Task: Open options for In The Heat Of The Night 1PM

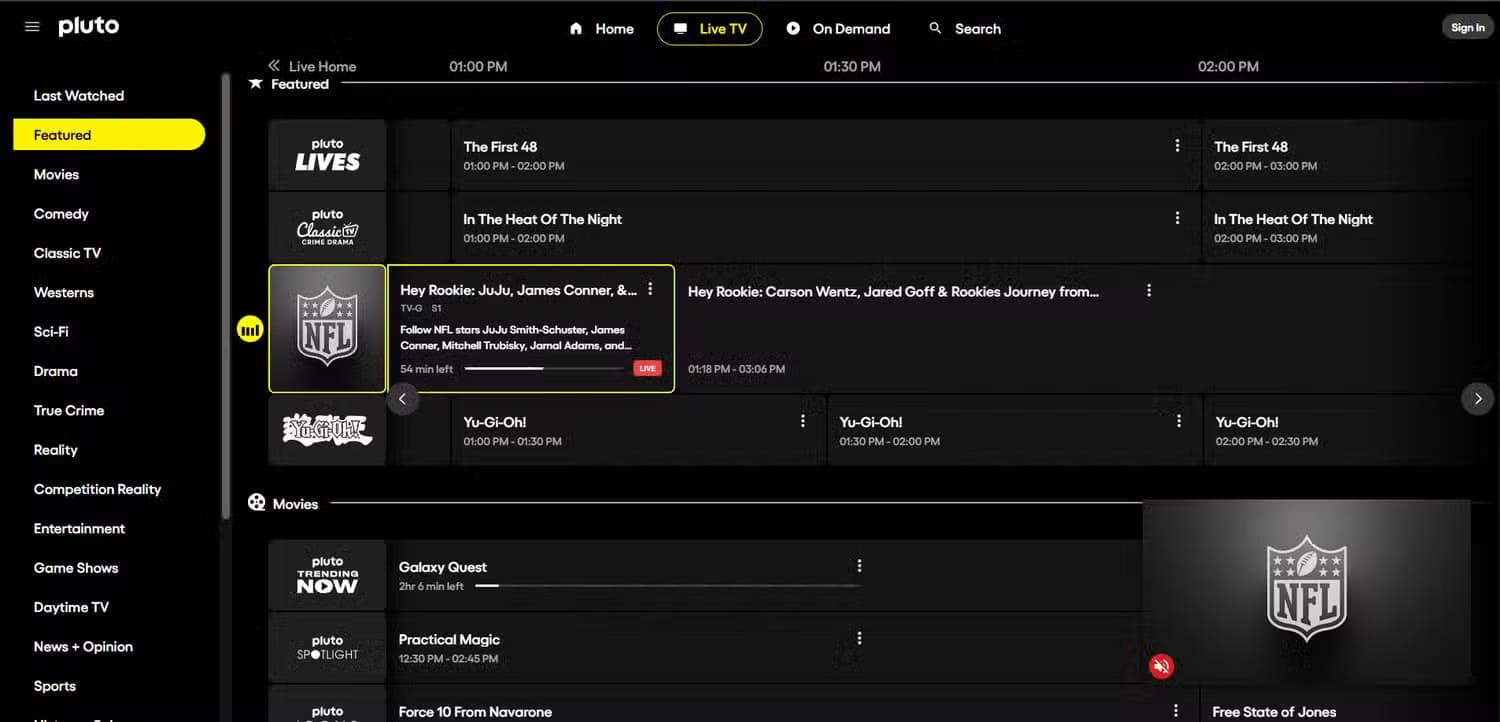Action: point(1177,218)
